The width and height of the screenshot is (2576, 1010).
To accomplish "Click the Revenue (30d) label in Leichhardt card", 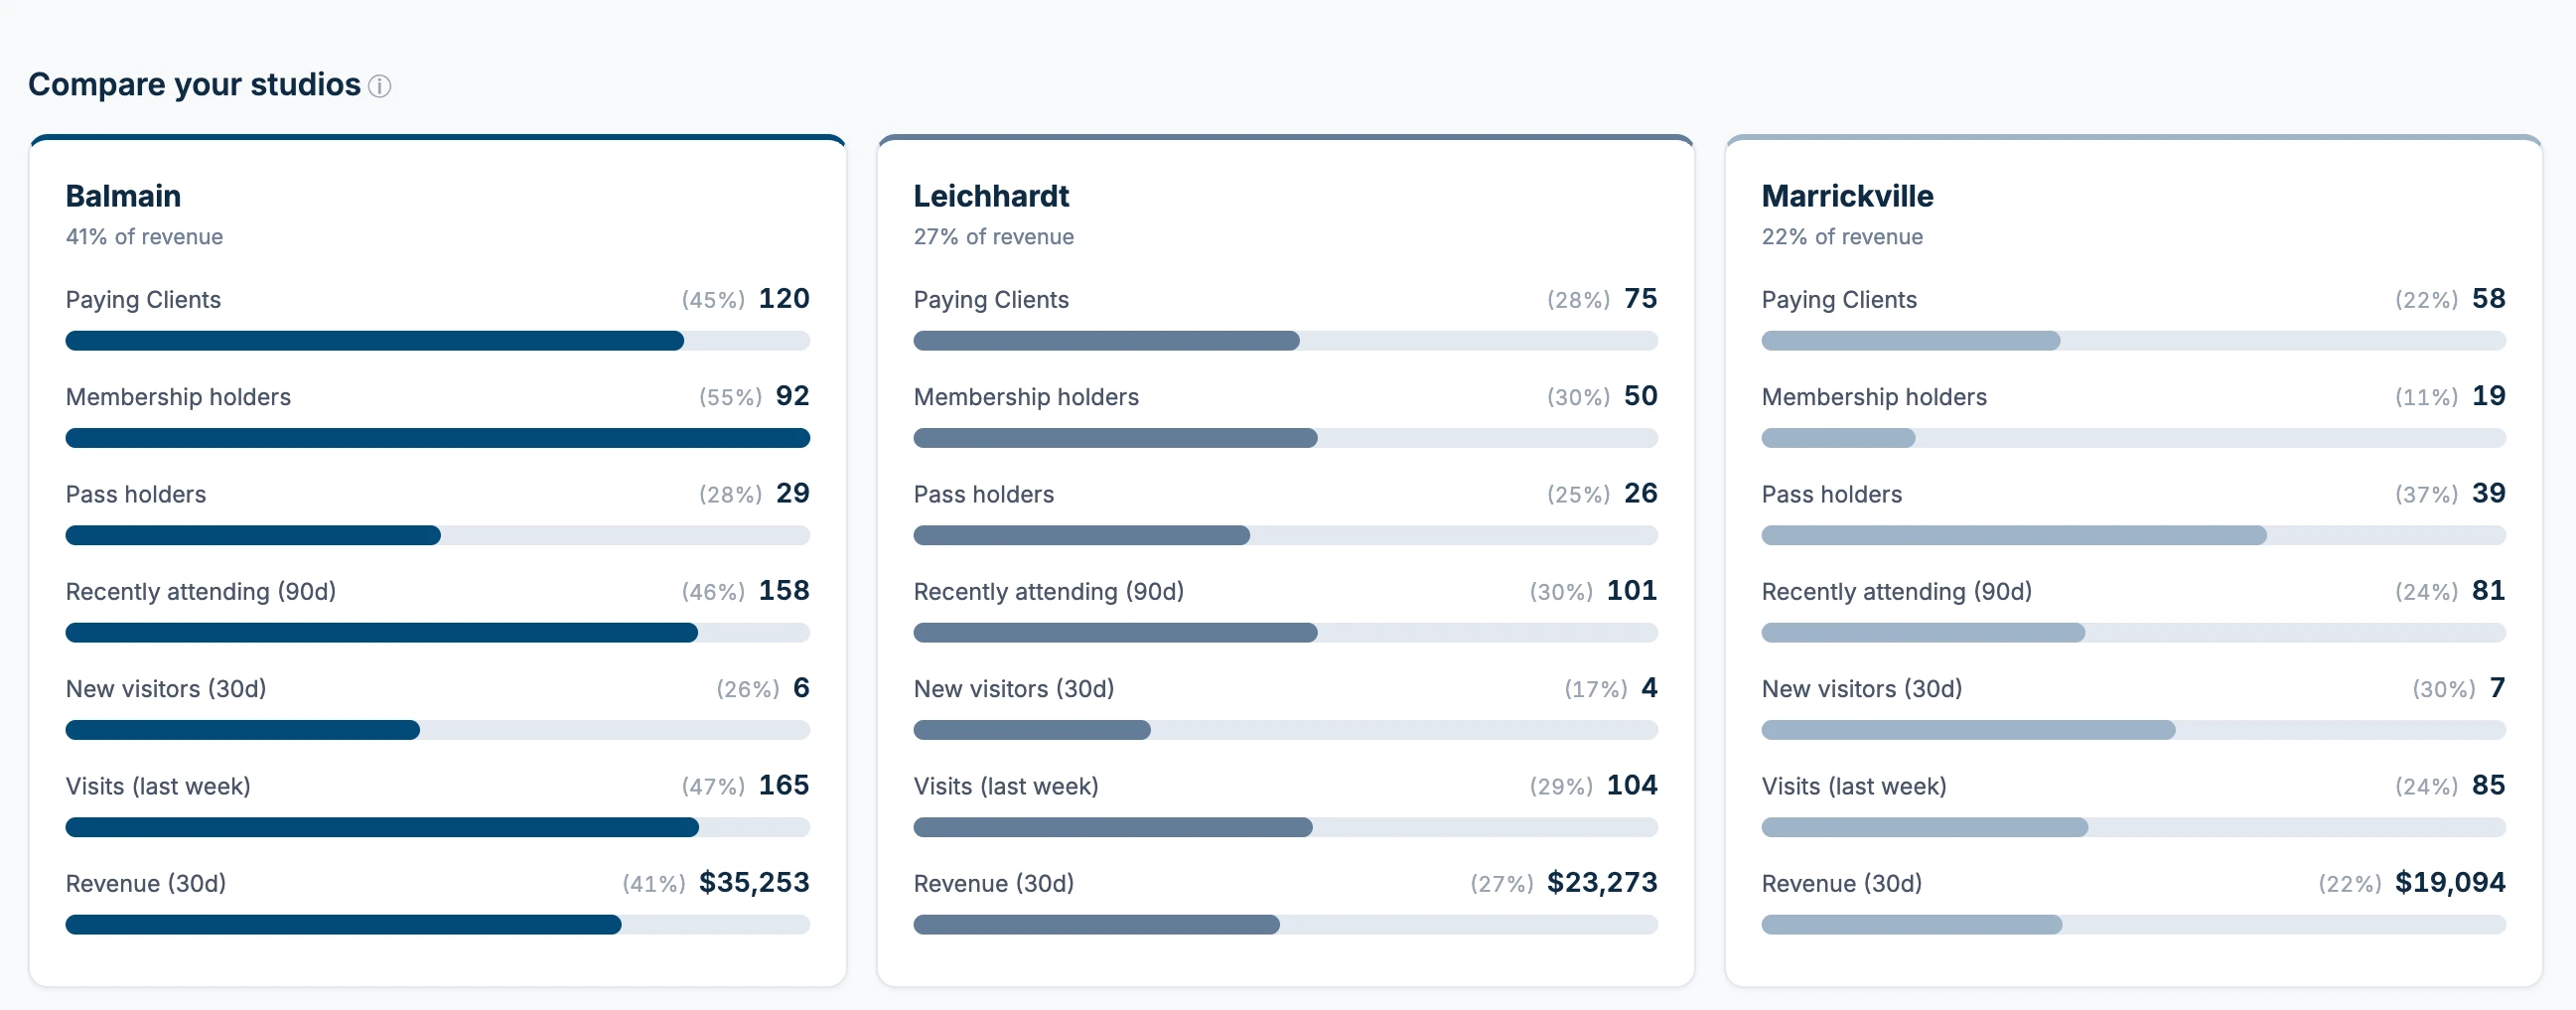I will (993, 884).
